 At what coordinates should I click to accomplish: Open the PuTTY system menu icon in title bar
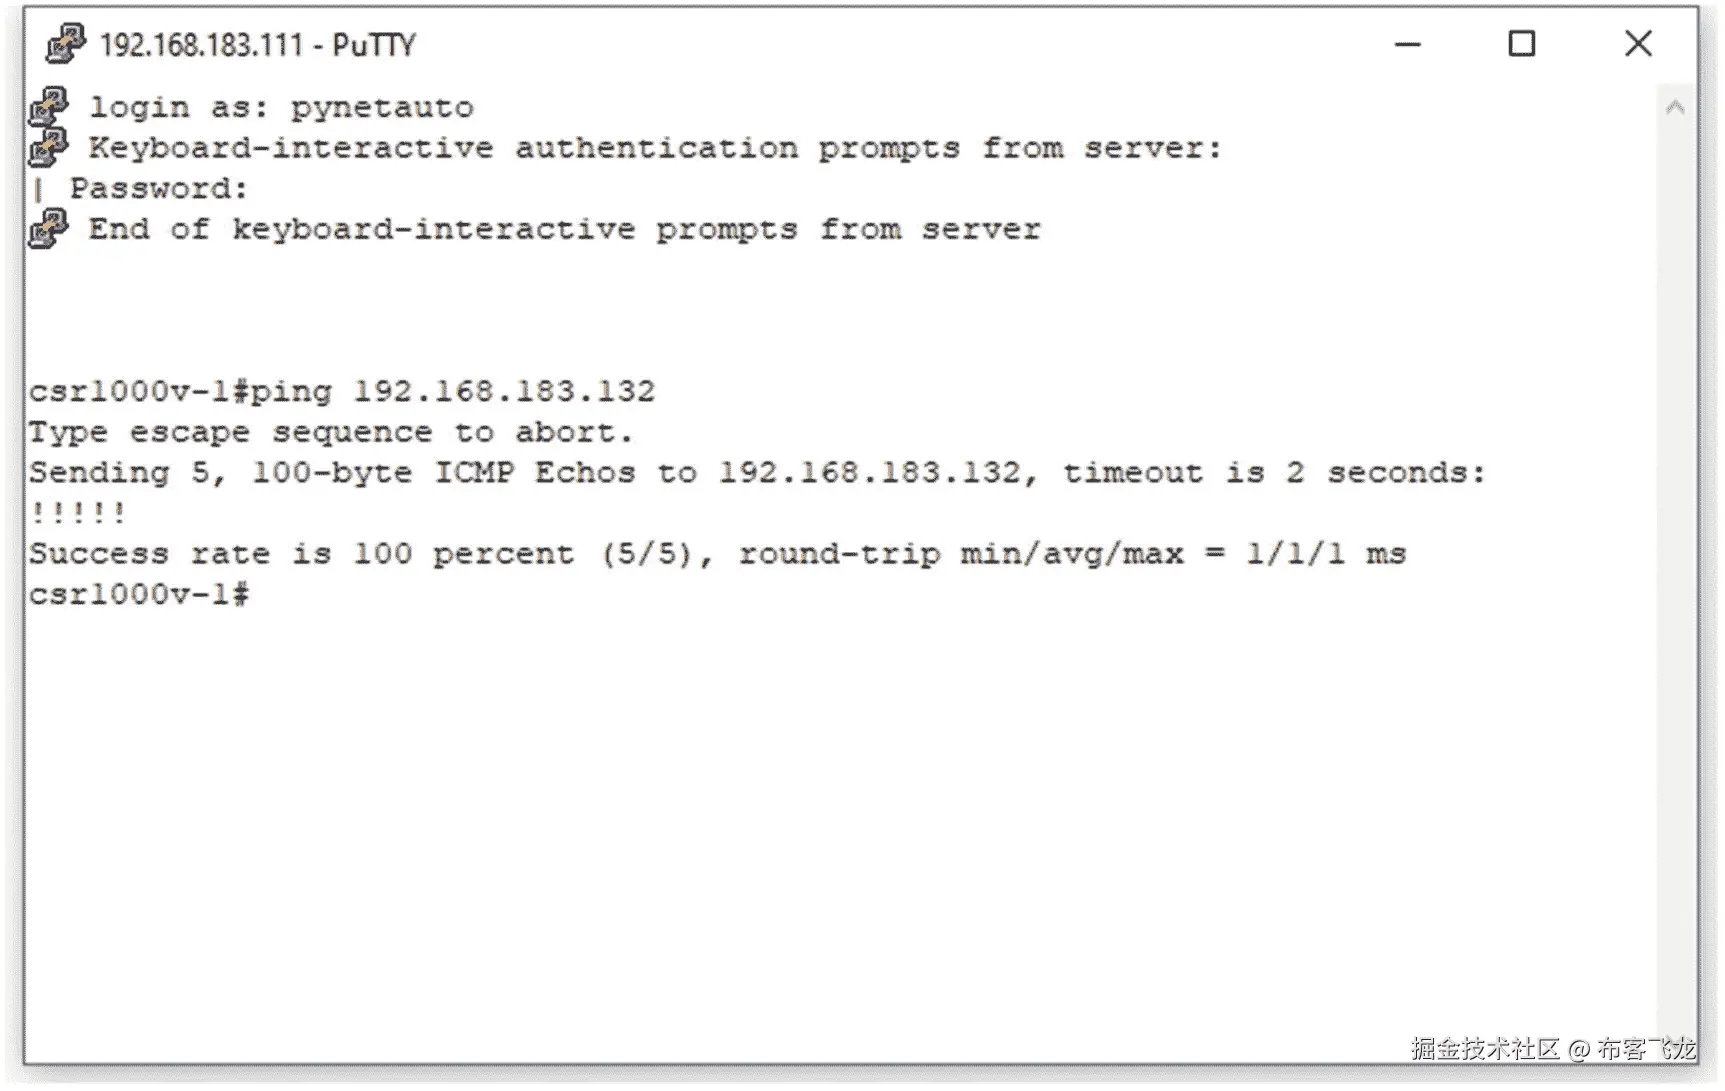[66, 44]
